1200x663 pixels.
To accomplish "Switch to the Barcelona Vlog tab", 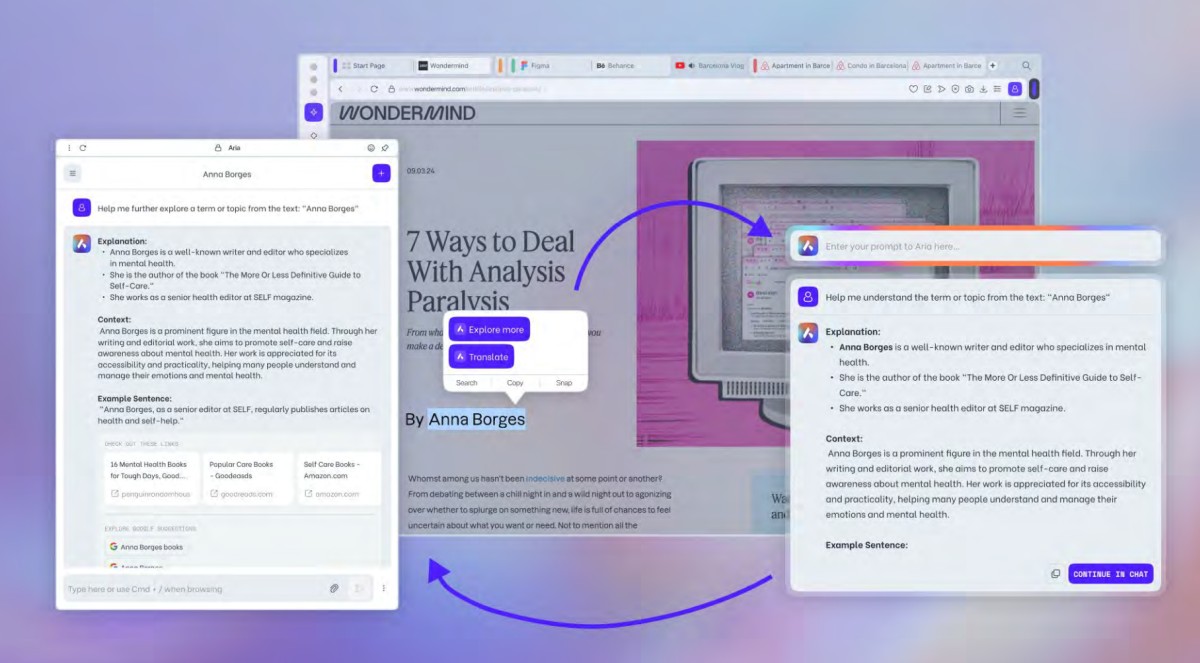I will [715, 66].
